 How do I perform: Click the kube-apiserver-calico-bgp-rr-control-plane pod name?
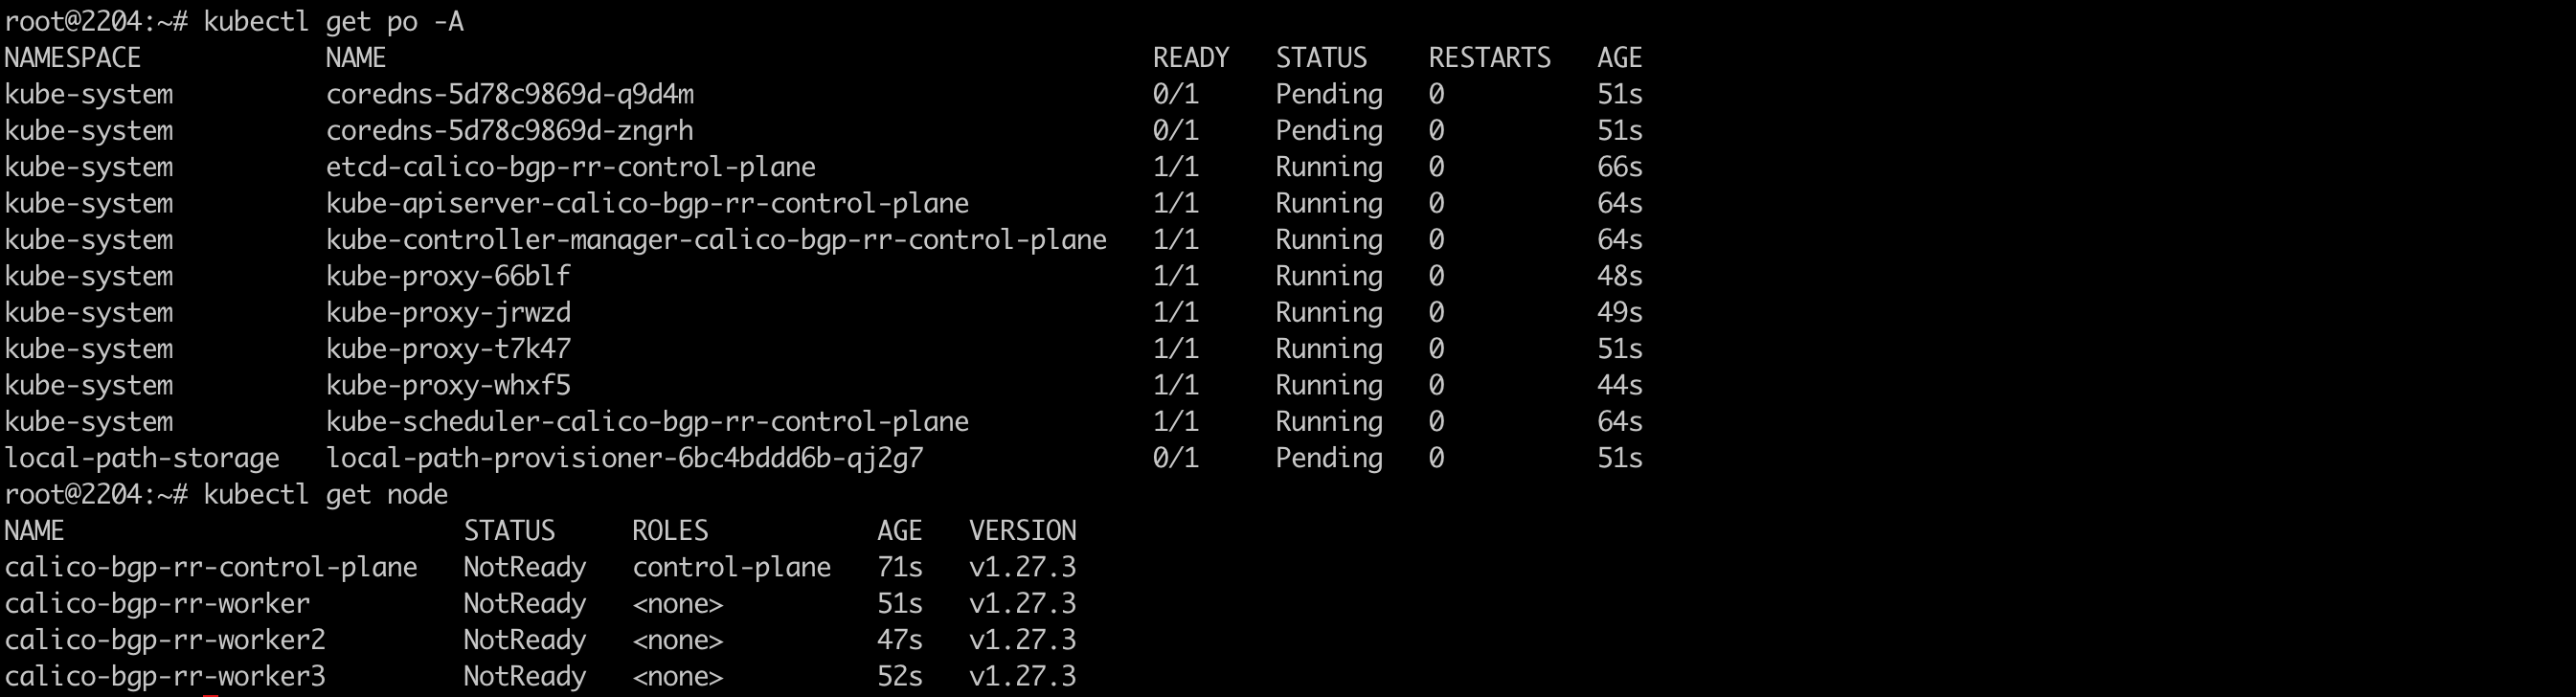point(647,204)
